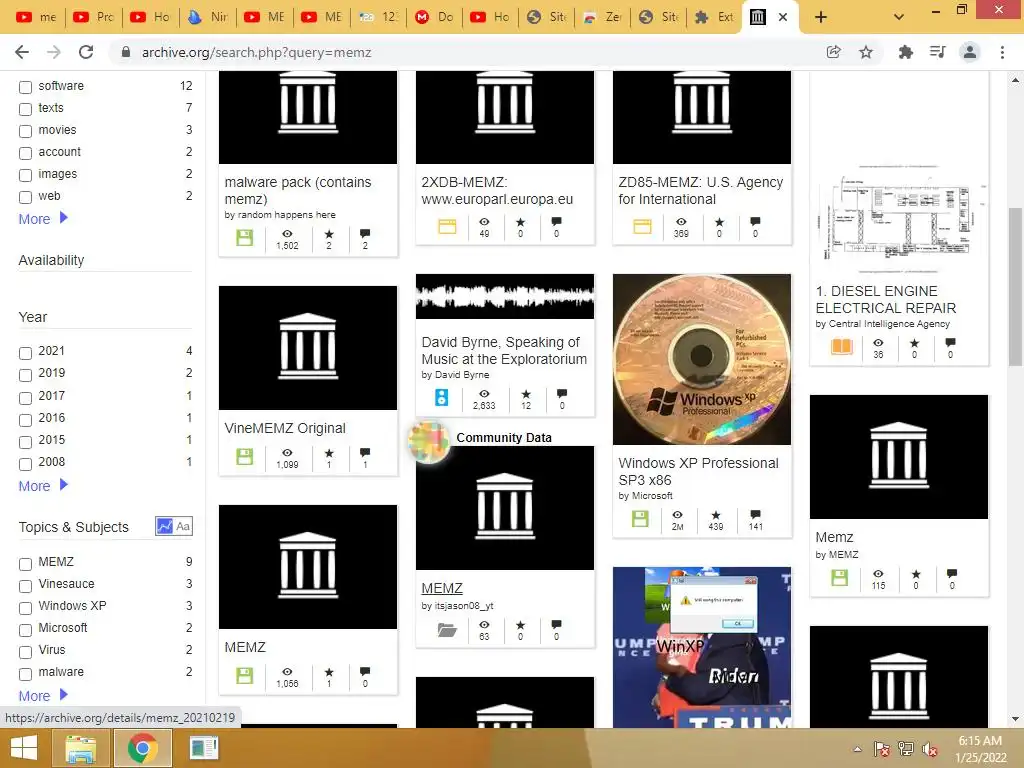
Task: Toggle Topics & Subjects chart/text view
Action: pyautogui.click(x=174, y=526)
